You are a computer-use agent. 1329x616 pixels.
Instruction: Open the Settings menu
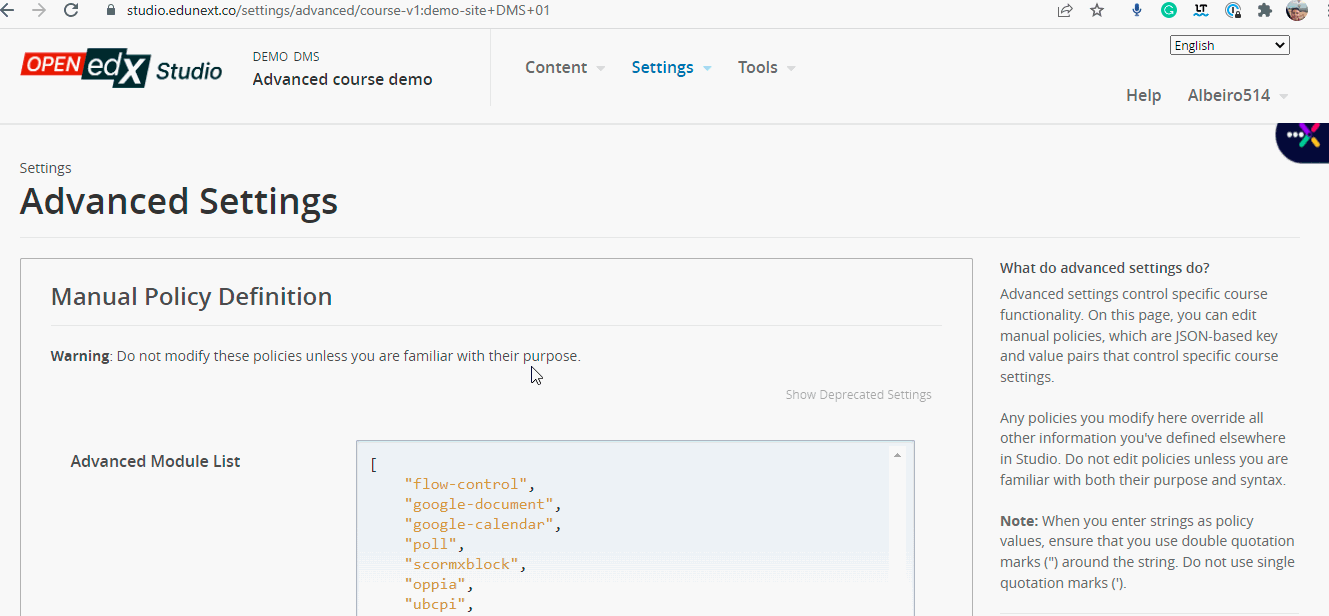pos(671,68)
